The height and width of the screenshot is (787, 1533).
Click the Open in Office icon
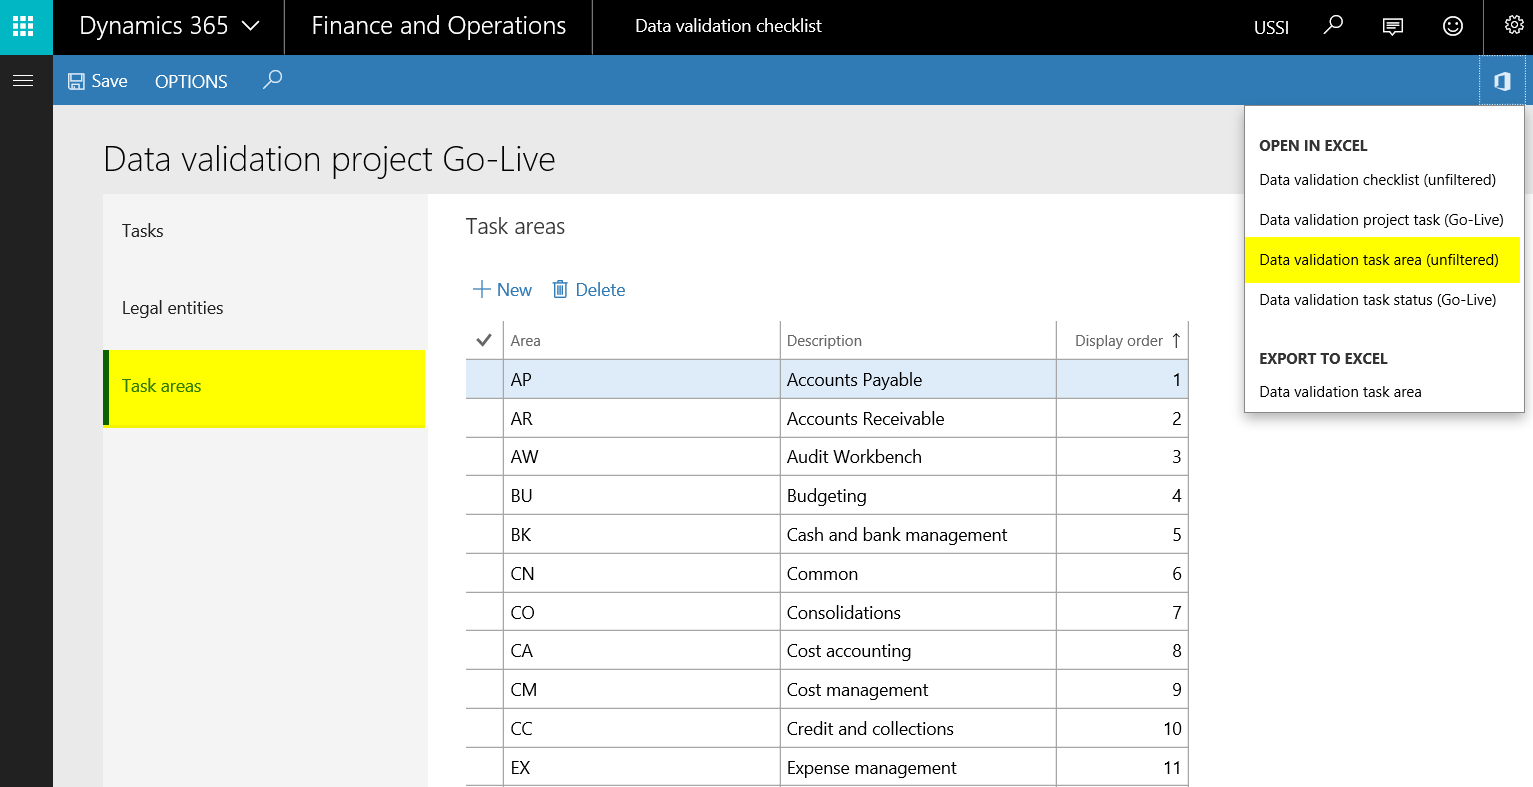click(1501, 81)
